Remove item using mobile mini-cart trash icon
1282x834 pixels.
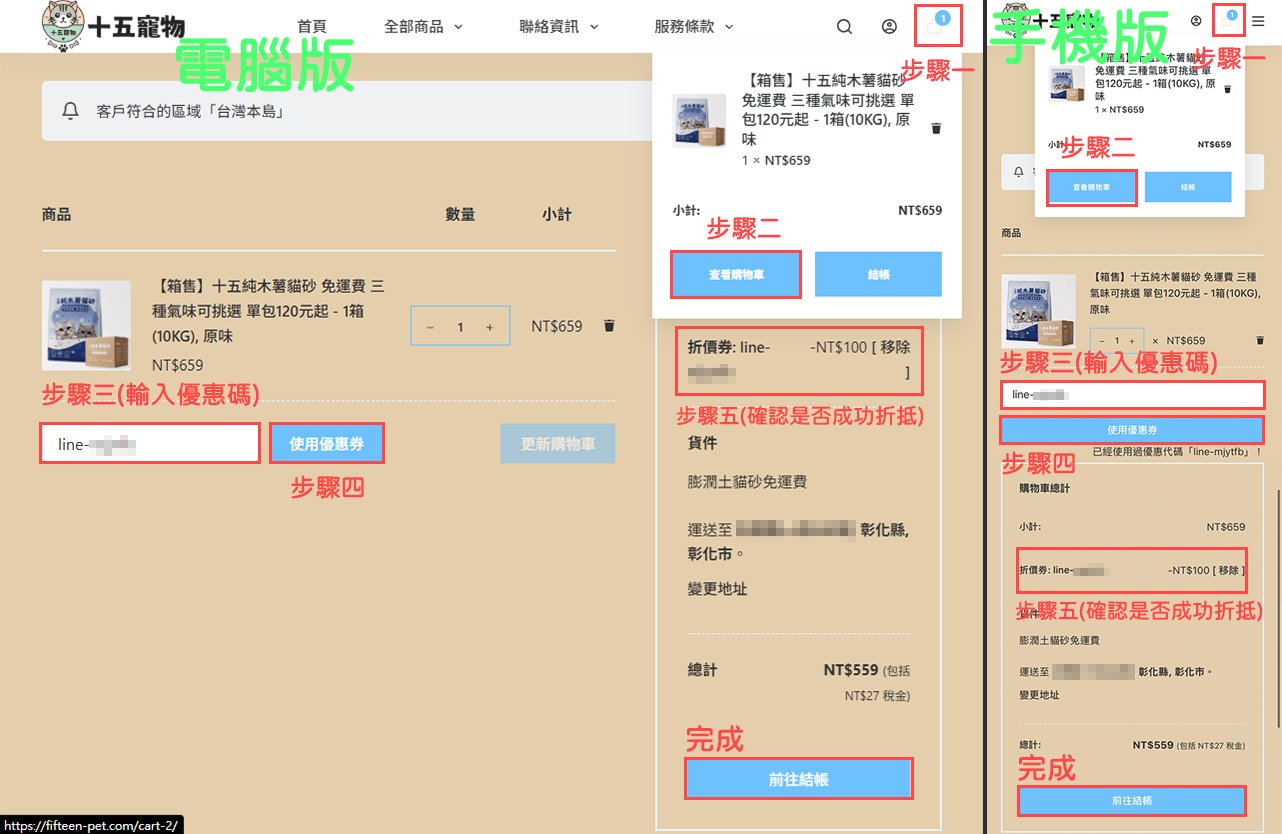pyautogui.click(x=1228, y=89)
